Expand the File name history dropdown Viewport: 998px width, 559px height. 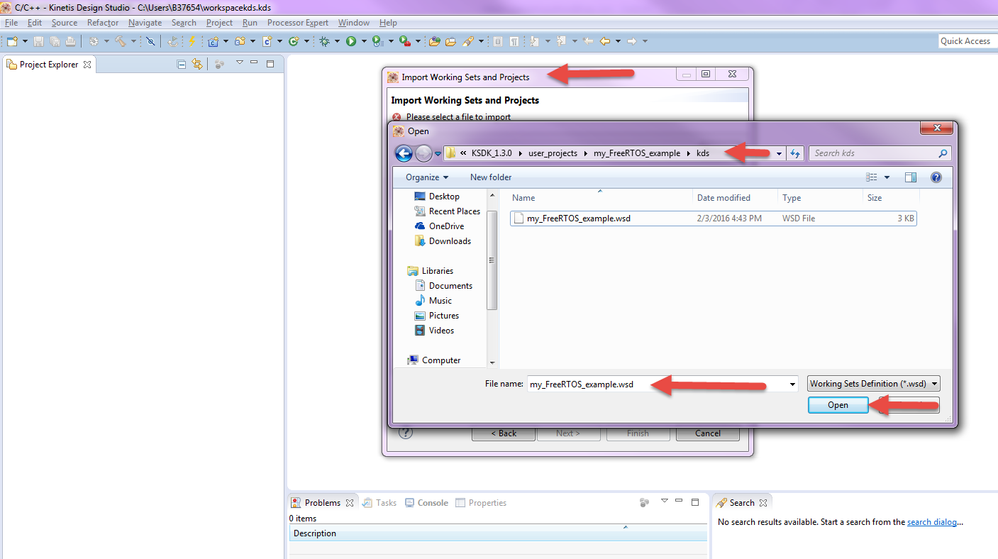coord(792,384)
